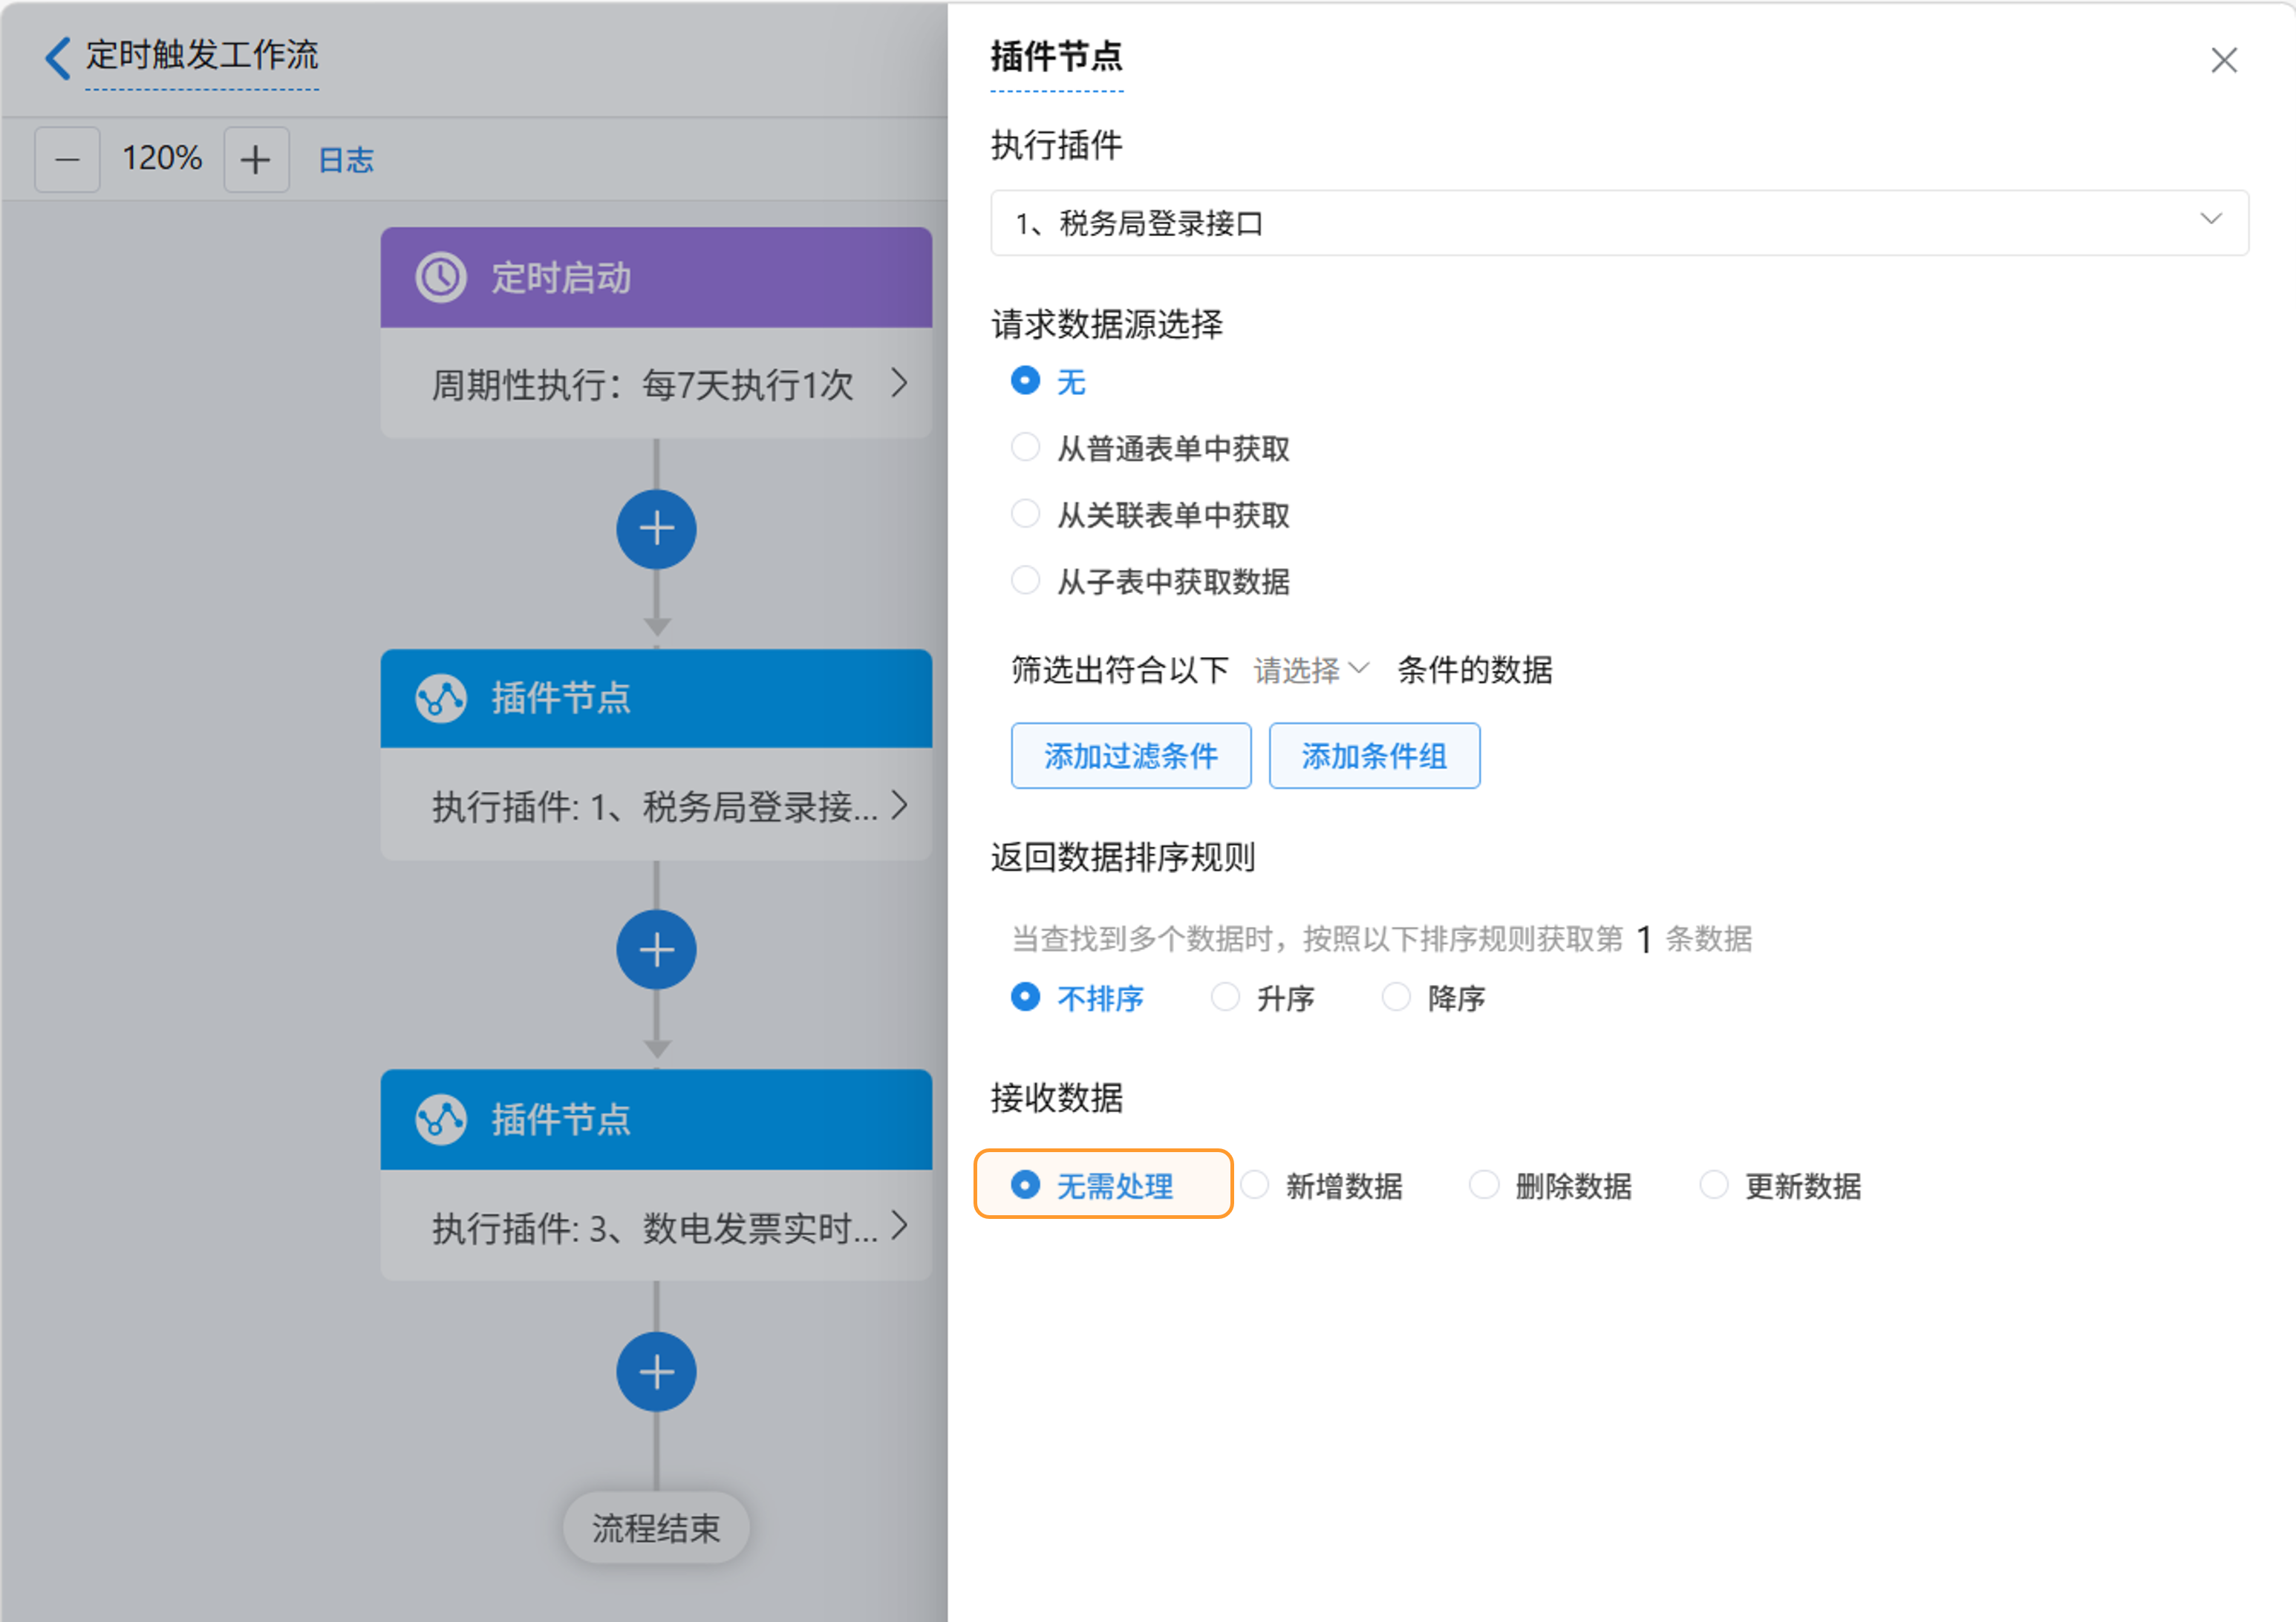The height and width of the screenshot is (1622, 2296).
Task: Click 添加条件组 button
Action: [x=1374, y=756]
